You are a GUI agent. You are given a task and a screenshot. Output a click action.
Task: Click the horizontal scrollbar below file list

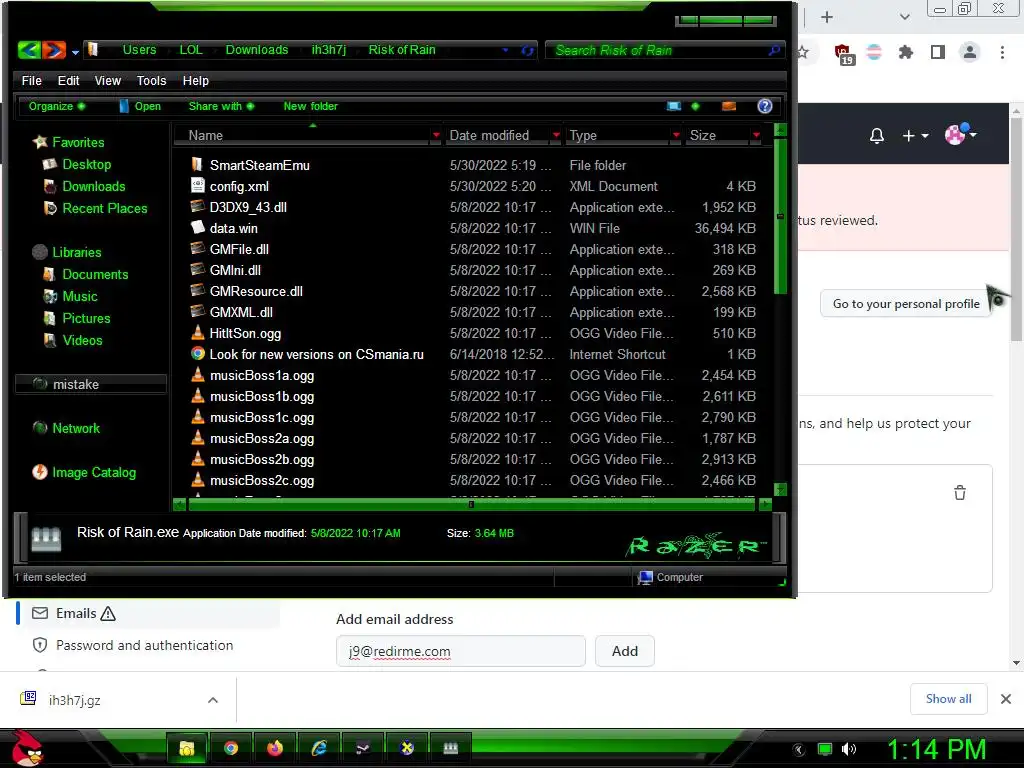click(x=472, y=504)
